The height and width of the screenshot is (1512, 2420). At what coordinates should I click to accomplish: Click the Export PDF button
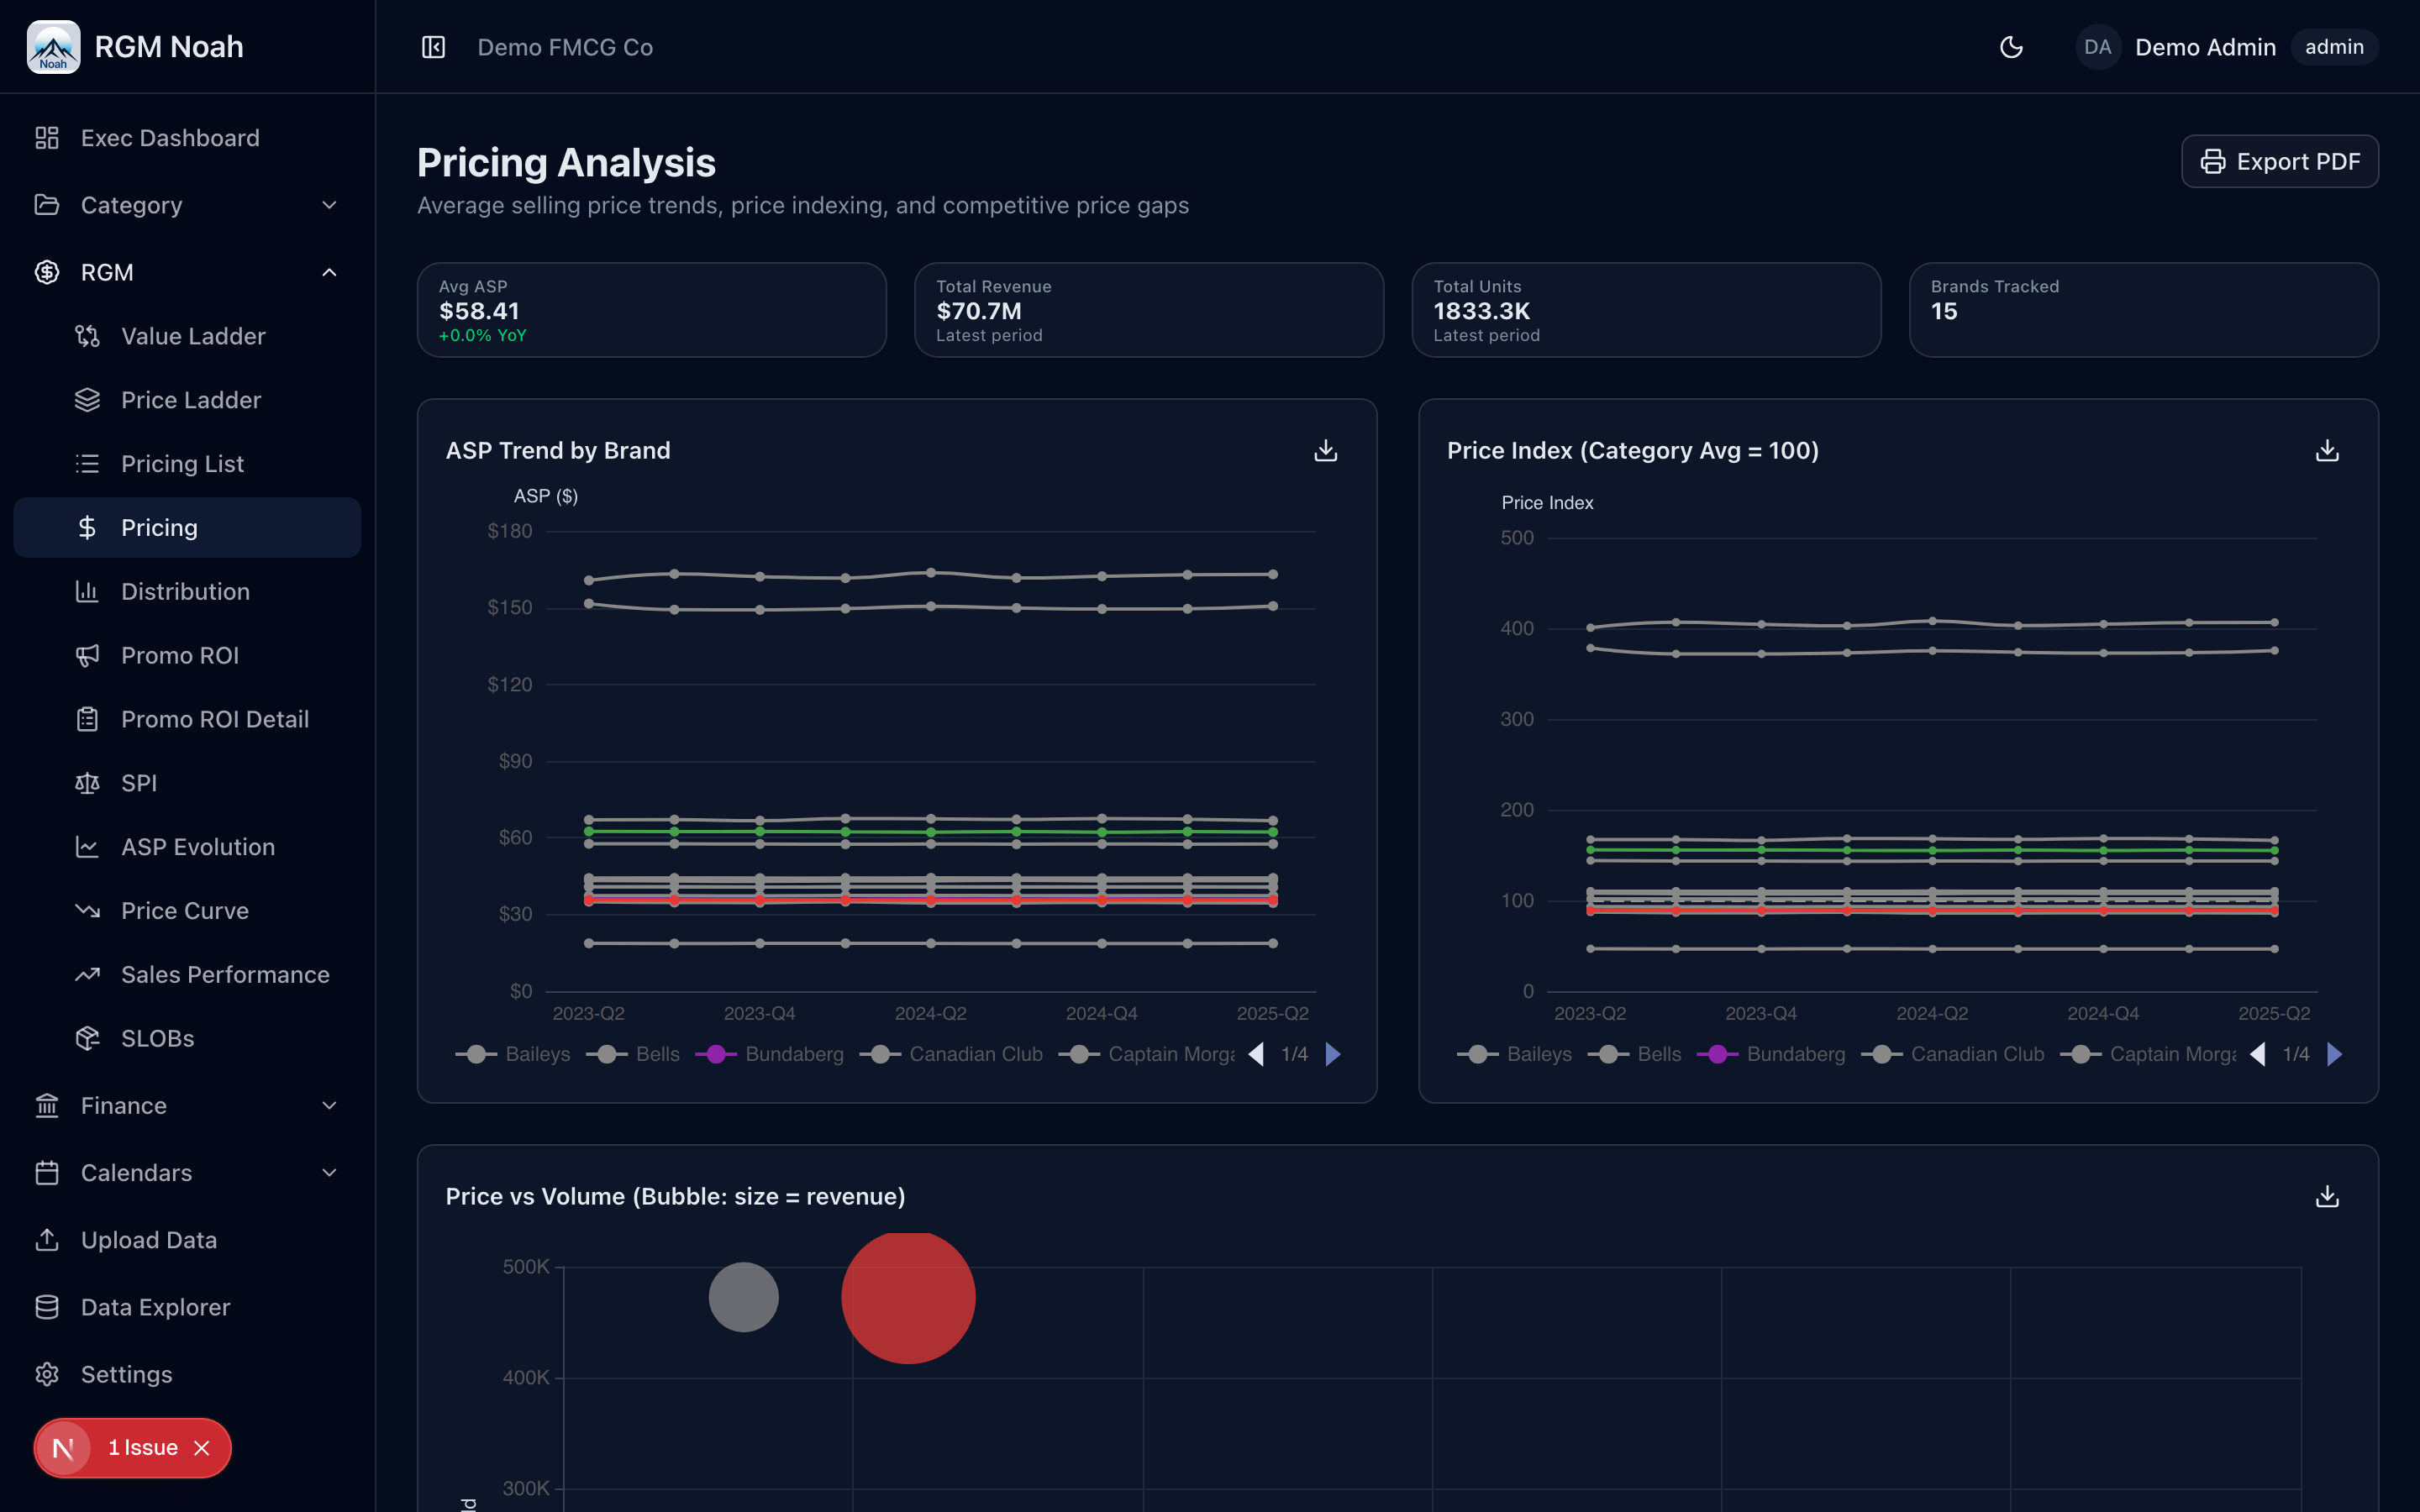[x=2279, y=162]
